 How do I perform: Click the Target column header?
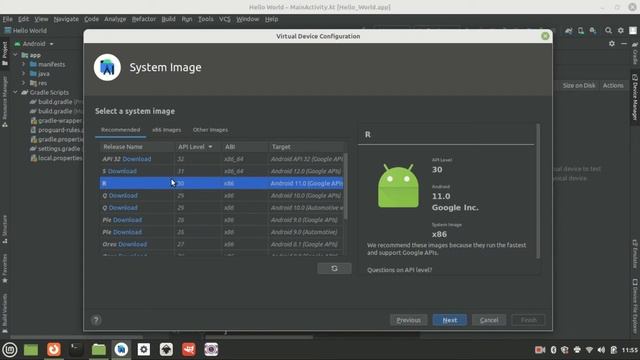[306, 147]
